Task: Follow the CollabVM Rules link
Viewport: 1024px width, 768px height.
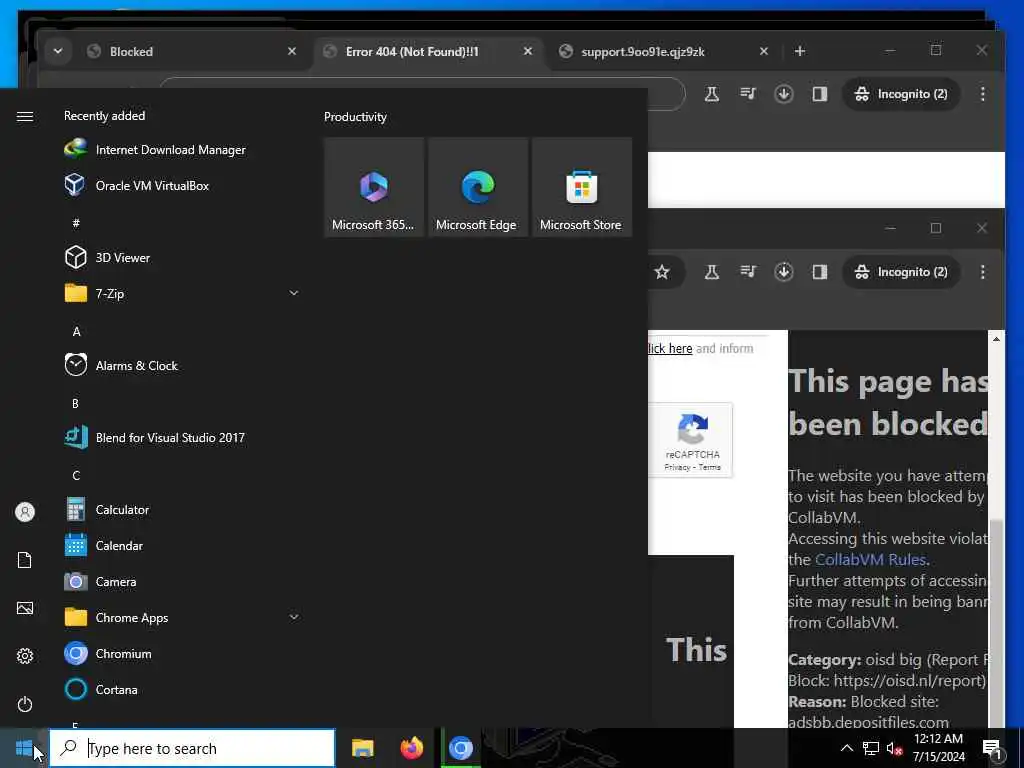Action: [x=871, y=560]
